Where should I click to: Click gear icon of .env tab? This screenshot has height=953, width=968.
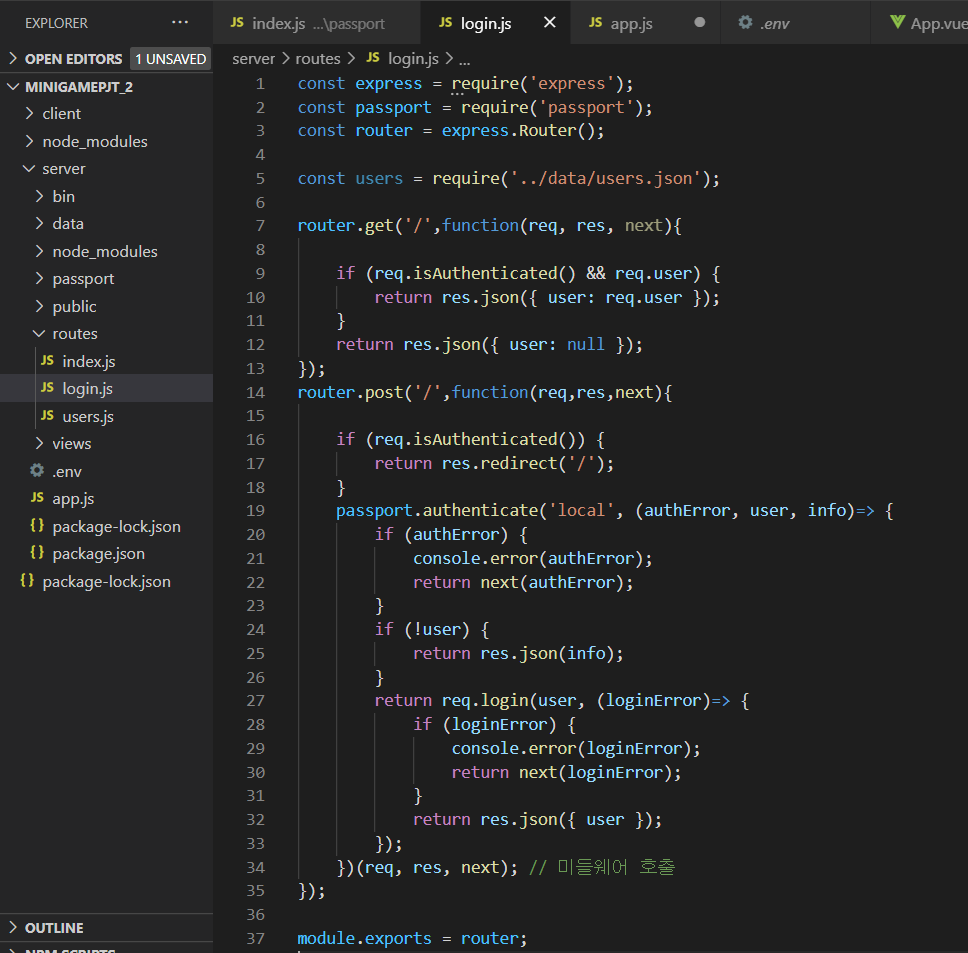745,23
